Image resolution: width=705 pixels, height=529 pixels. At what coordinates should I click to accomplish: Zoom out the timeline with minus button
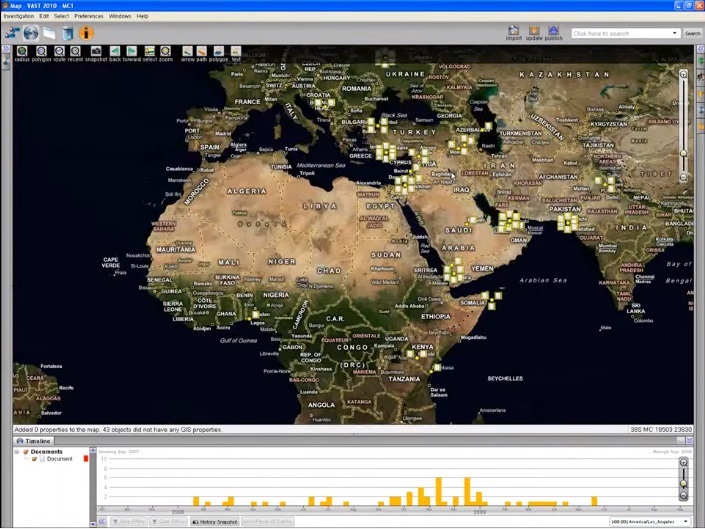point(683,496)
